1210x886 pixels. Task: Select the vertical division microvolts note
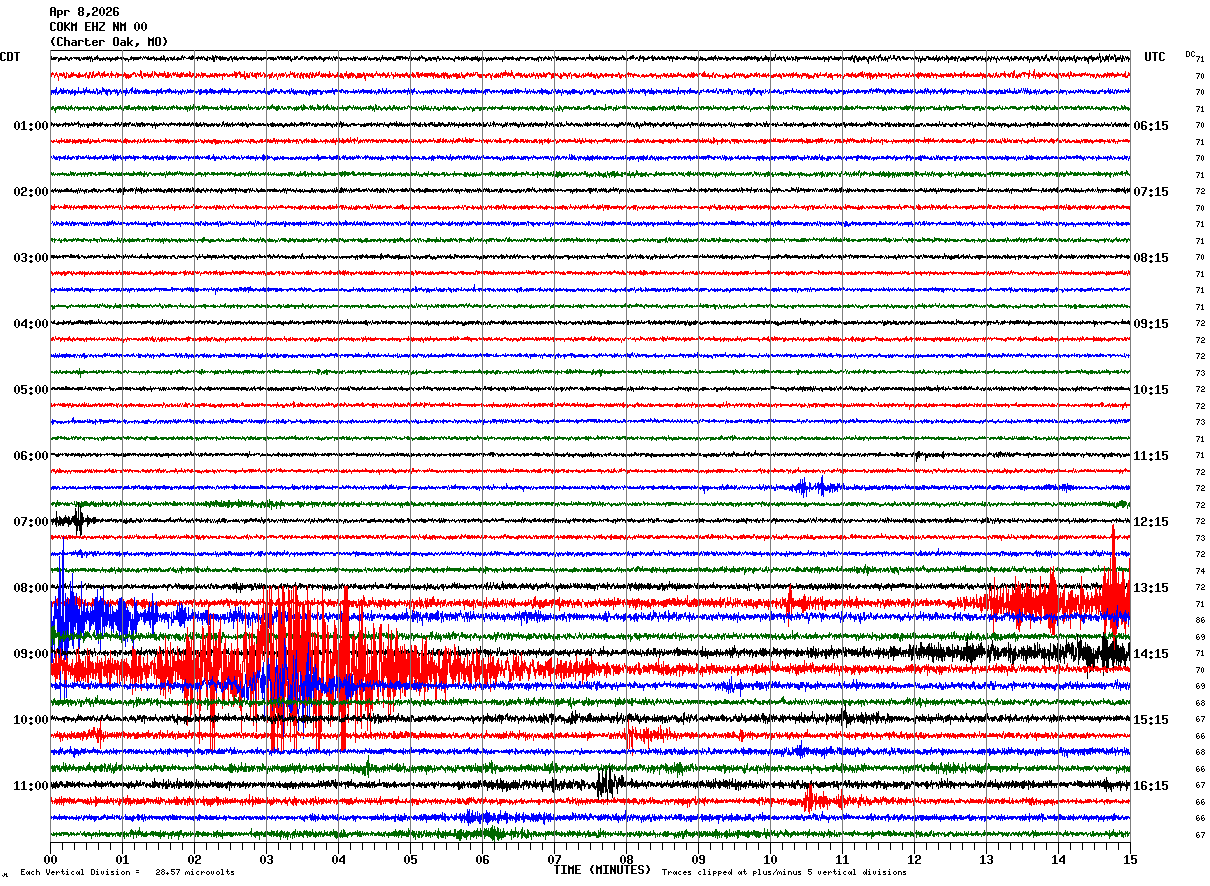[x=128, y=872]
